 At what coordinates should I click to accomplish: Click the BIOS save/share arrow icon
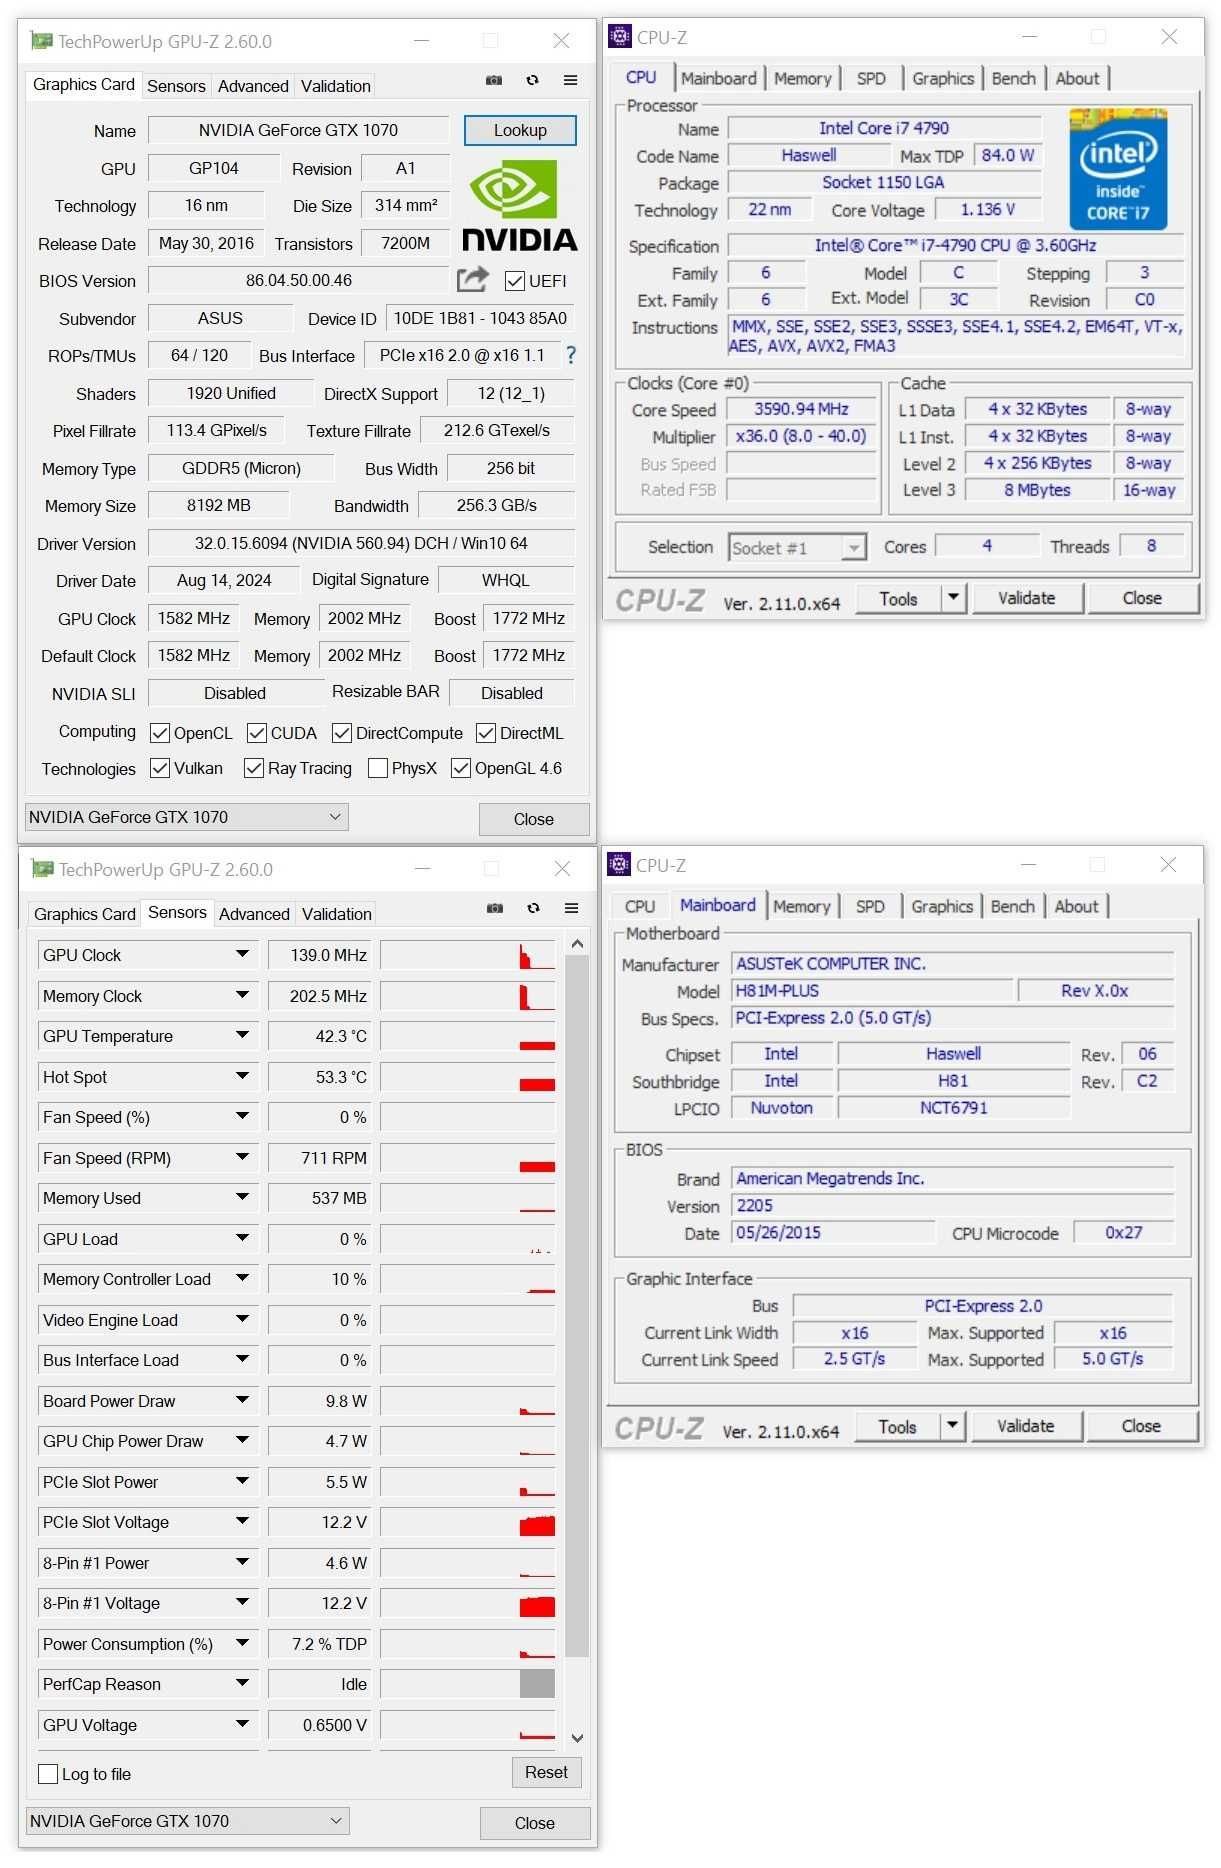(x=473, y=280)
